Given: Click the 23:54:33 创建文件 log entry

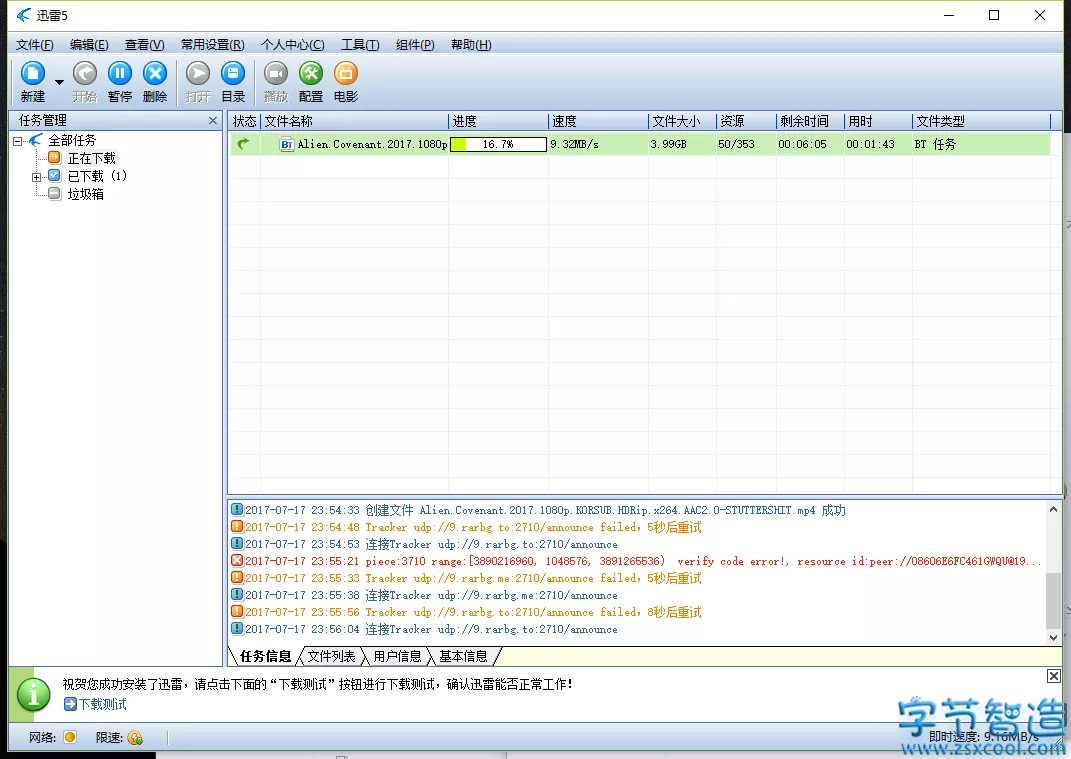Looking at the screenshot, I should 538,510.
